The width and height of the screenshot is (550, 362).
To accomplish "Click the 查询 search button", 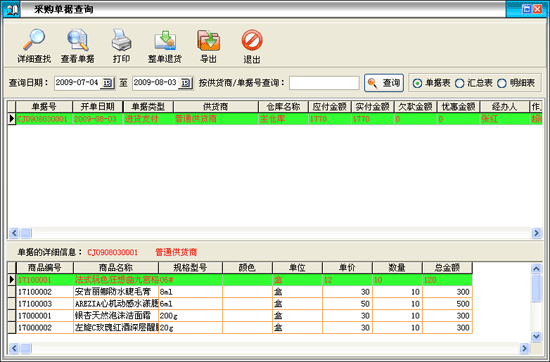I will (x=384, y=83).
